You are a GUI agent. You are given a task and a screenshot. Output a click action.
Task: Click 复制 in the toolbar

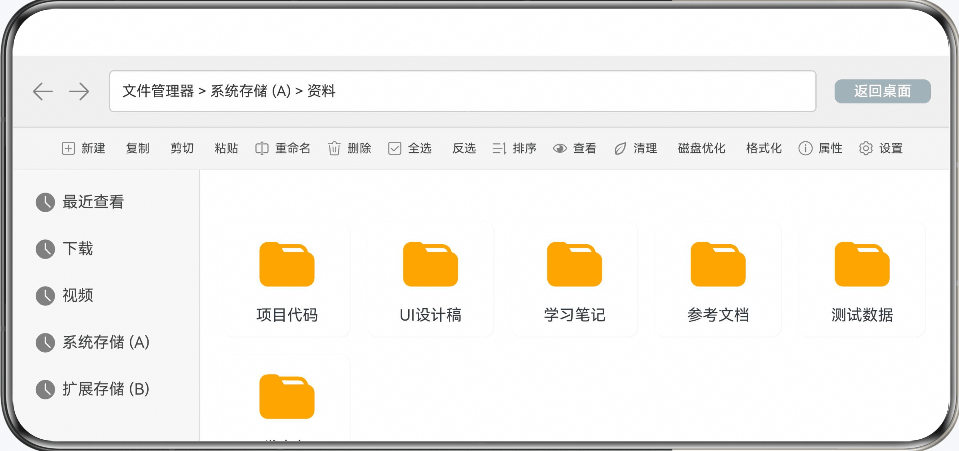point(138,148)
